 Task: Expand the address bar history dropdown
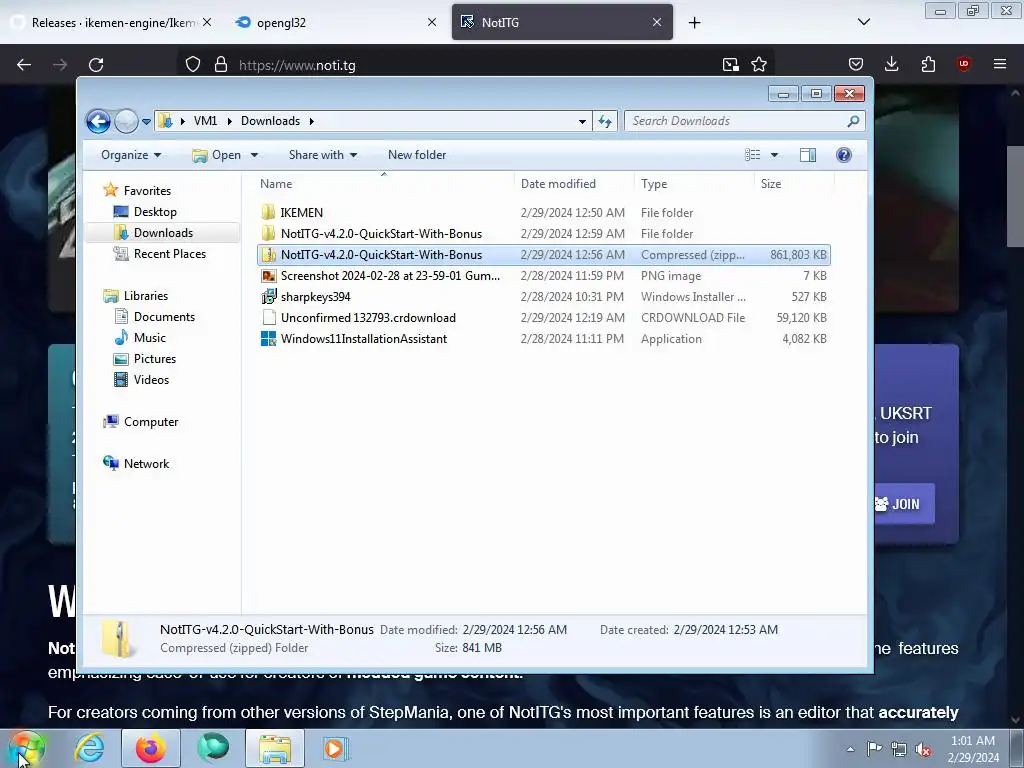[582, 121]
